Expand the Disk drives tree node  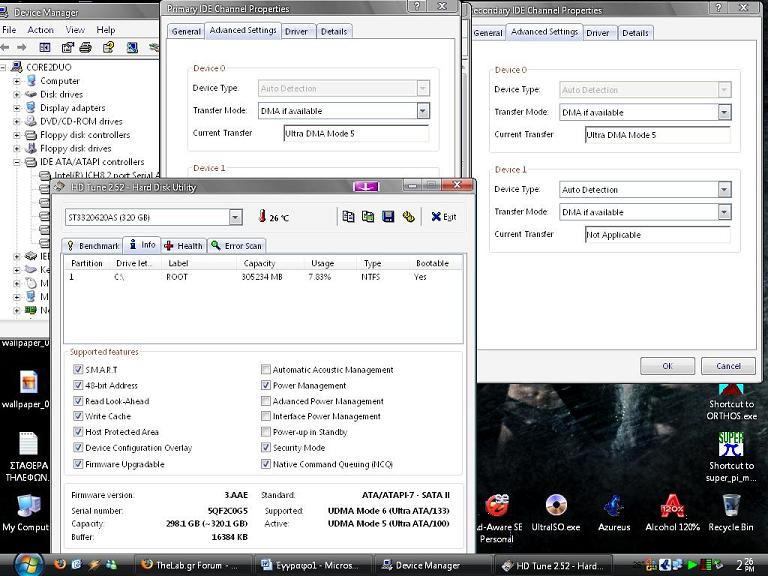point(17,94)
